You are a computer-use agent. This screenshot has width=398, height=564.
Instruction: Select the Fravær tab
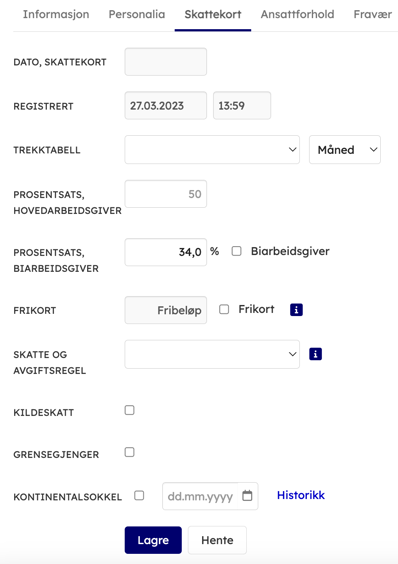[372, 14]
